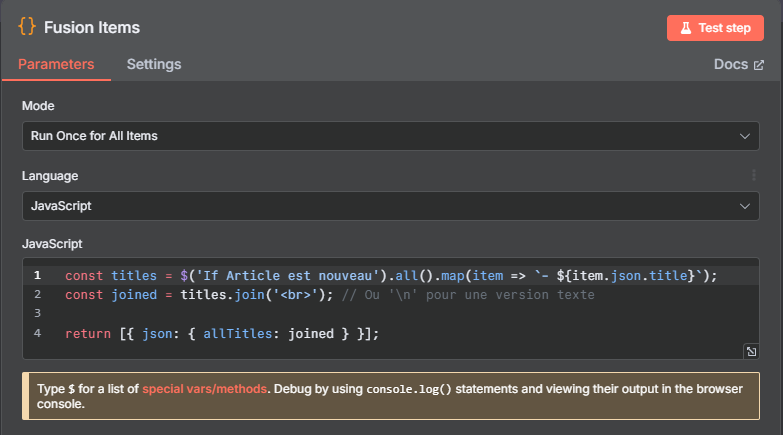Open the Mode dropdown showing Run Once for All Items
Viewport: 783px width, 435px height.
tap(391, 136)
